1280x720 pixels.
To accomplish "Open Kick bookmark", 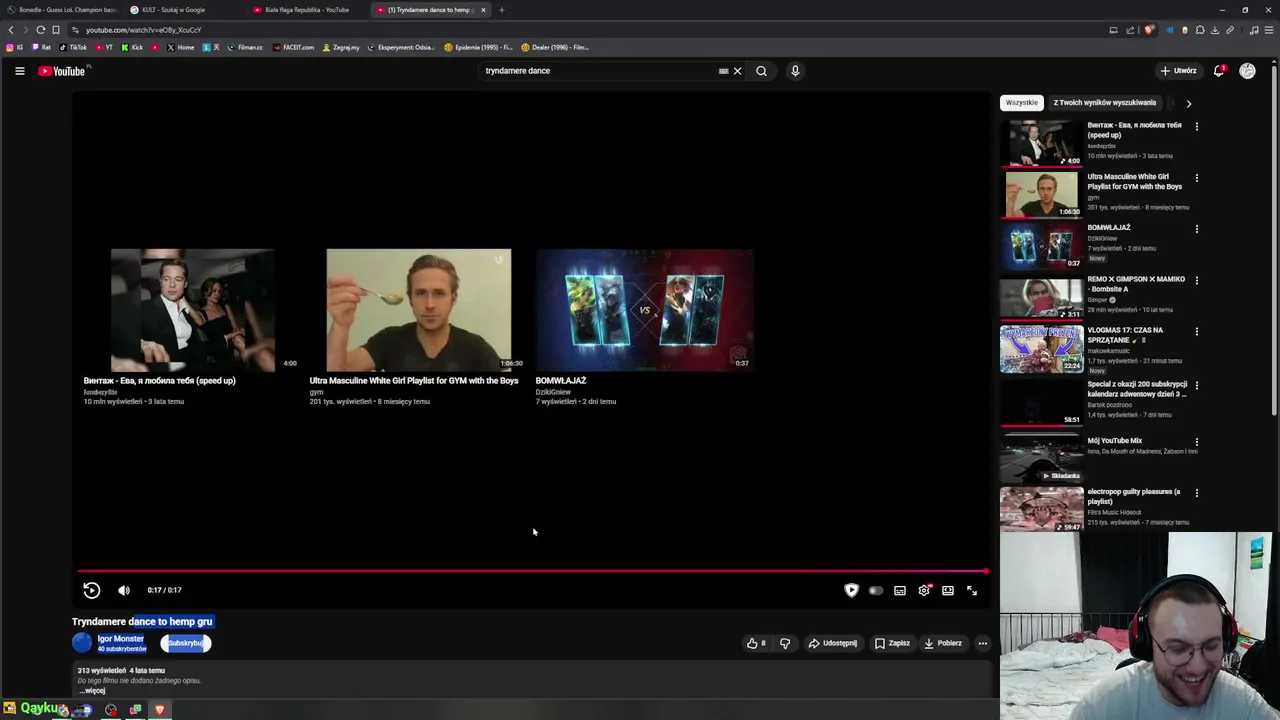I will point(132,47).
